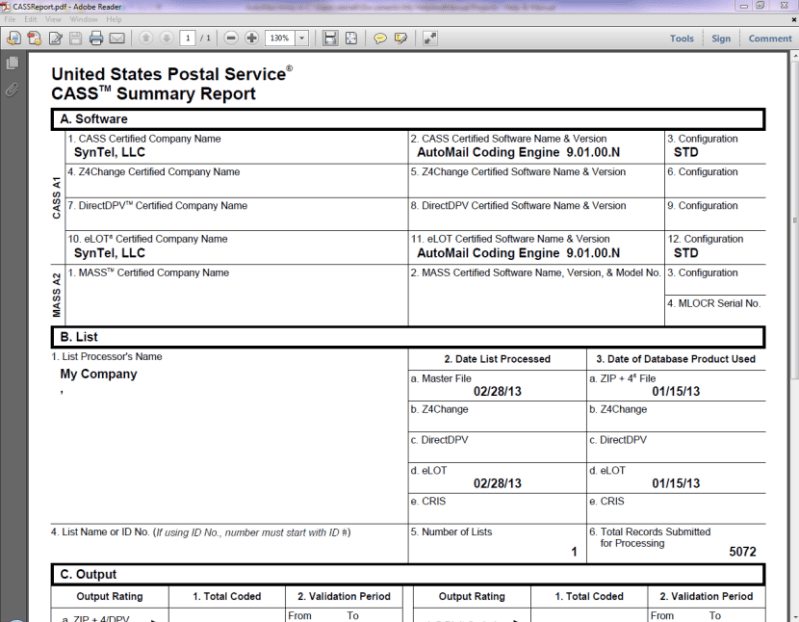Screen dimensions: 799x622
Task: Show Attachments paperclip panel in sidebar
Action: click(x=12, y=90)
